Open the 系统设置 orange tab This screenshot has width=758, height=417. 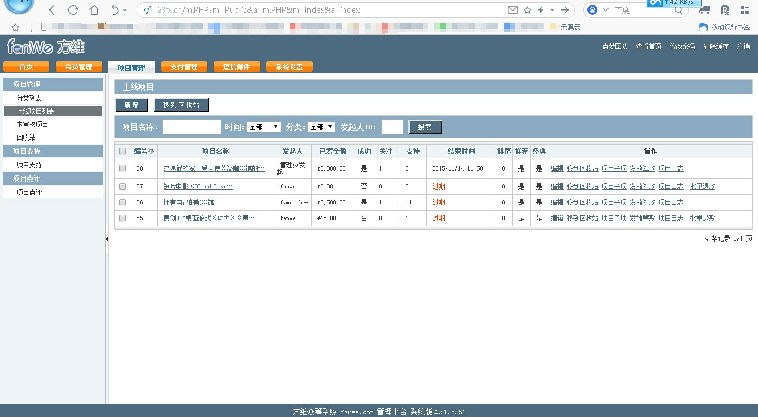click(289, 67)
